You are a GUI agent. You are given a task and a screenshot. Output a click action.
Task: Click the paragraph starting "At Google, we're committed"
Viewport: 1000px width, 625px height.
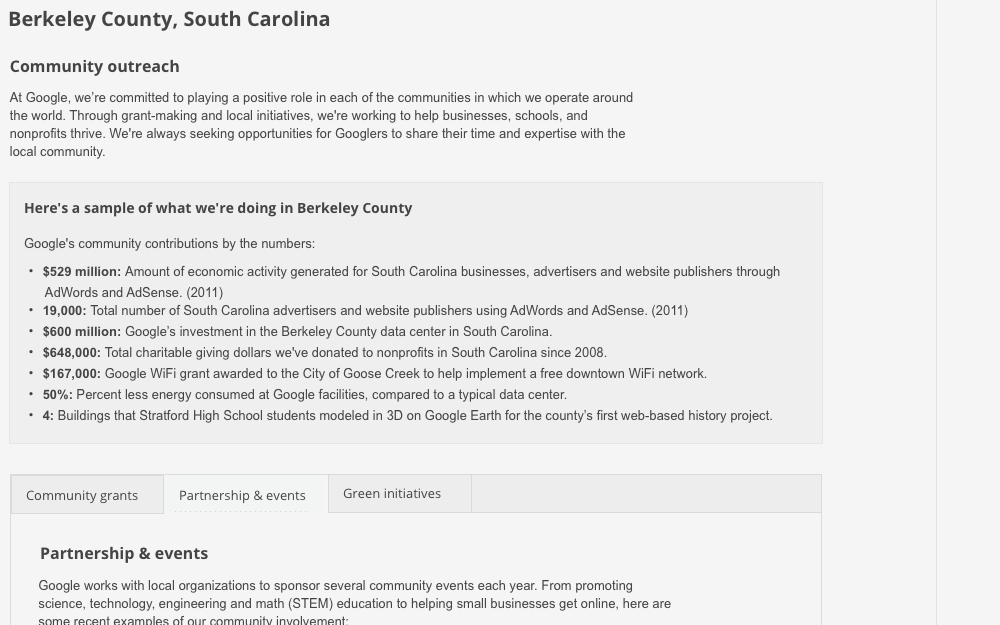point(320,124)
